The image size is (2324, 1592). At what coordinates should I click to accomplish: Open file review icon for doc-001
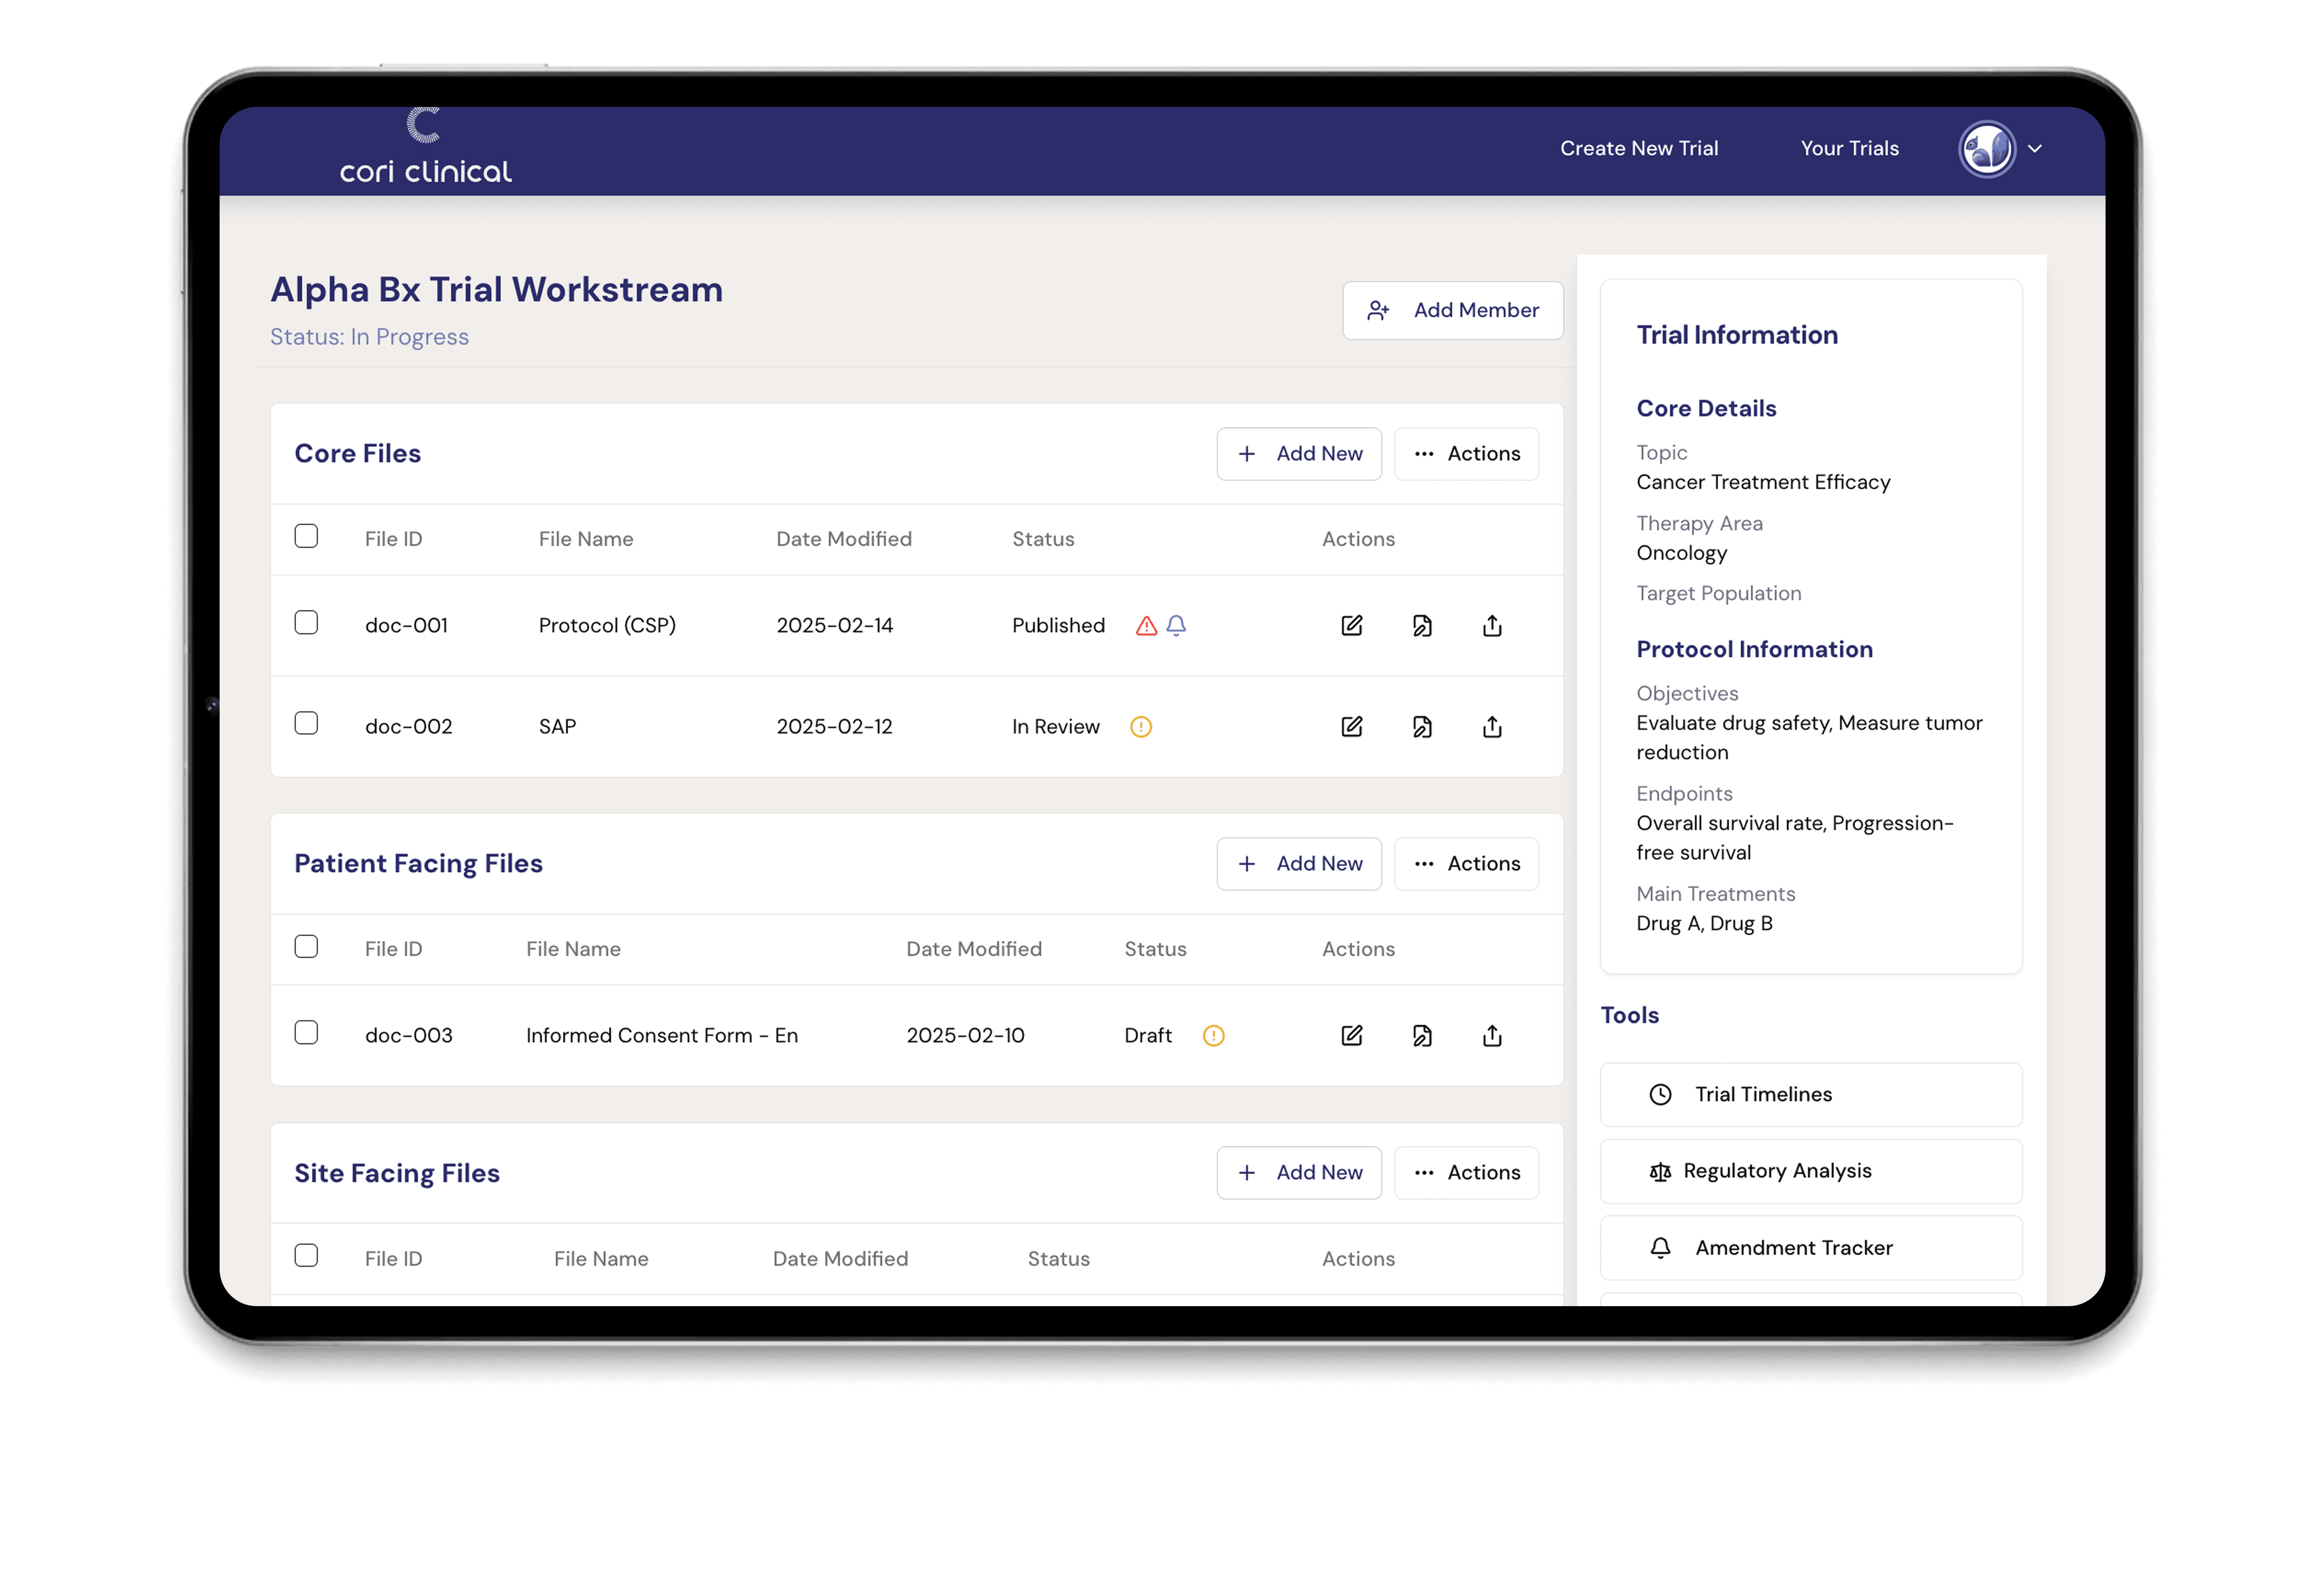coord(1422,626)
